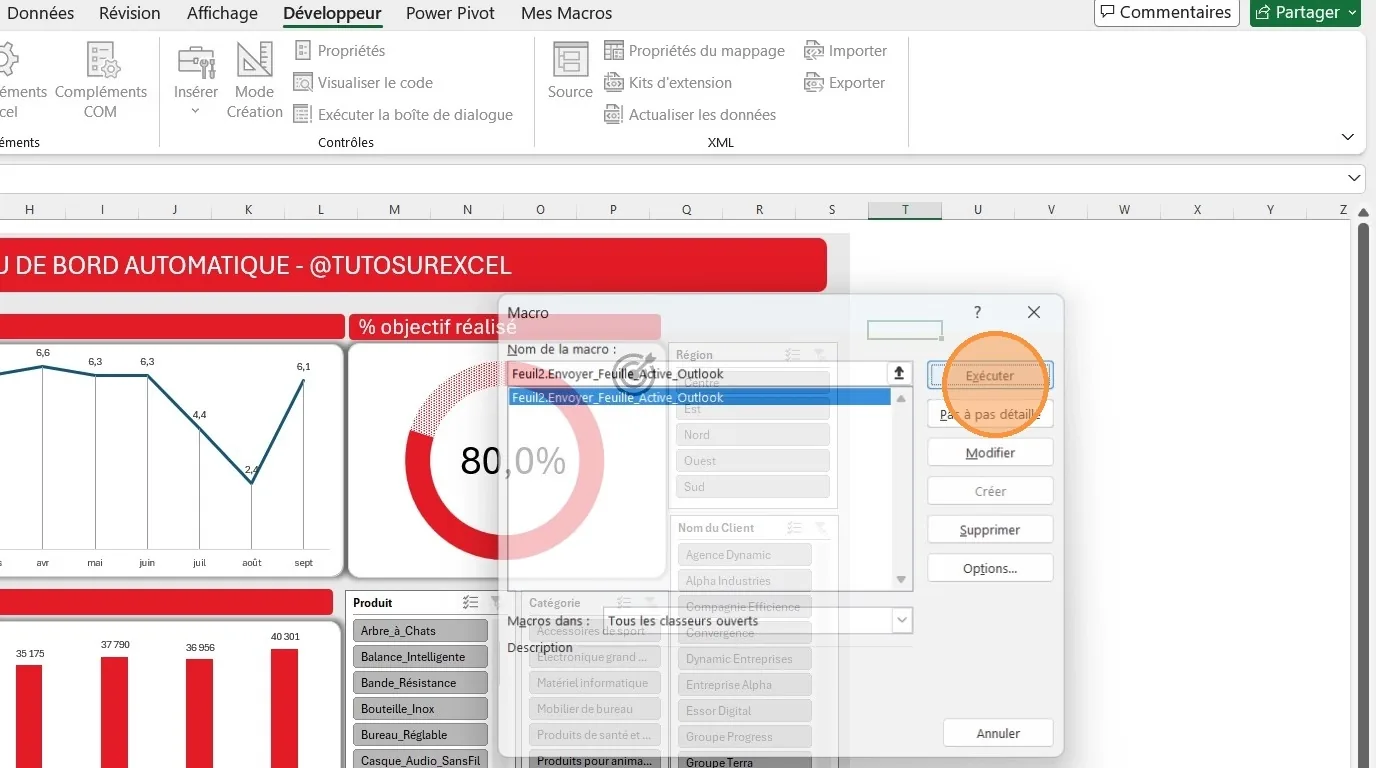Click macro list scroll up arrow
The height and width of the screenshot is (768, 1376).
901,398
